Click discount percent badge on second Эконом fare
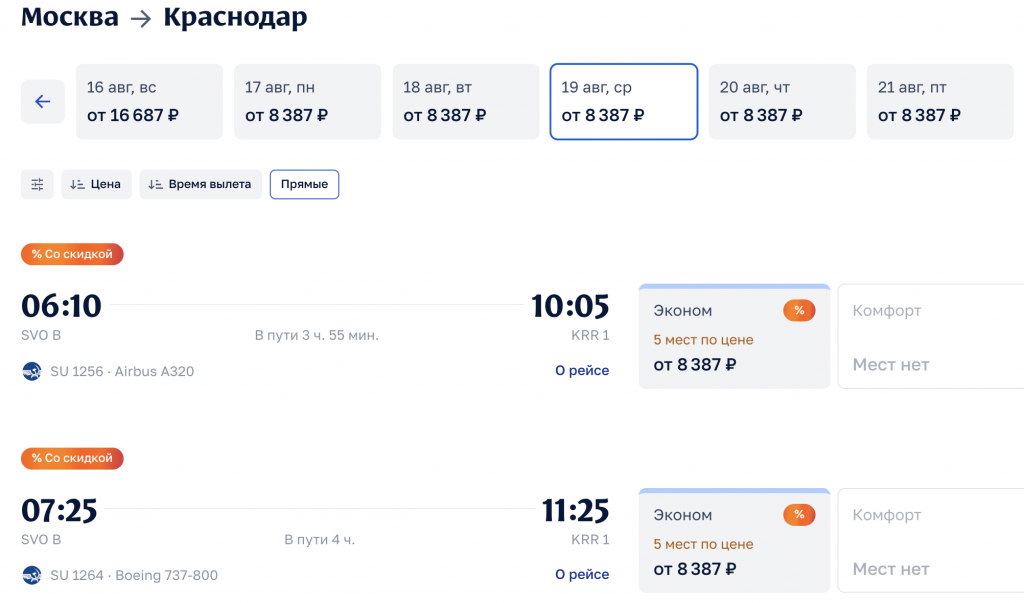1024x603 pixels. point(799,515)
